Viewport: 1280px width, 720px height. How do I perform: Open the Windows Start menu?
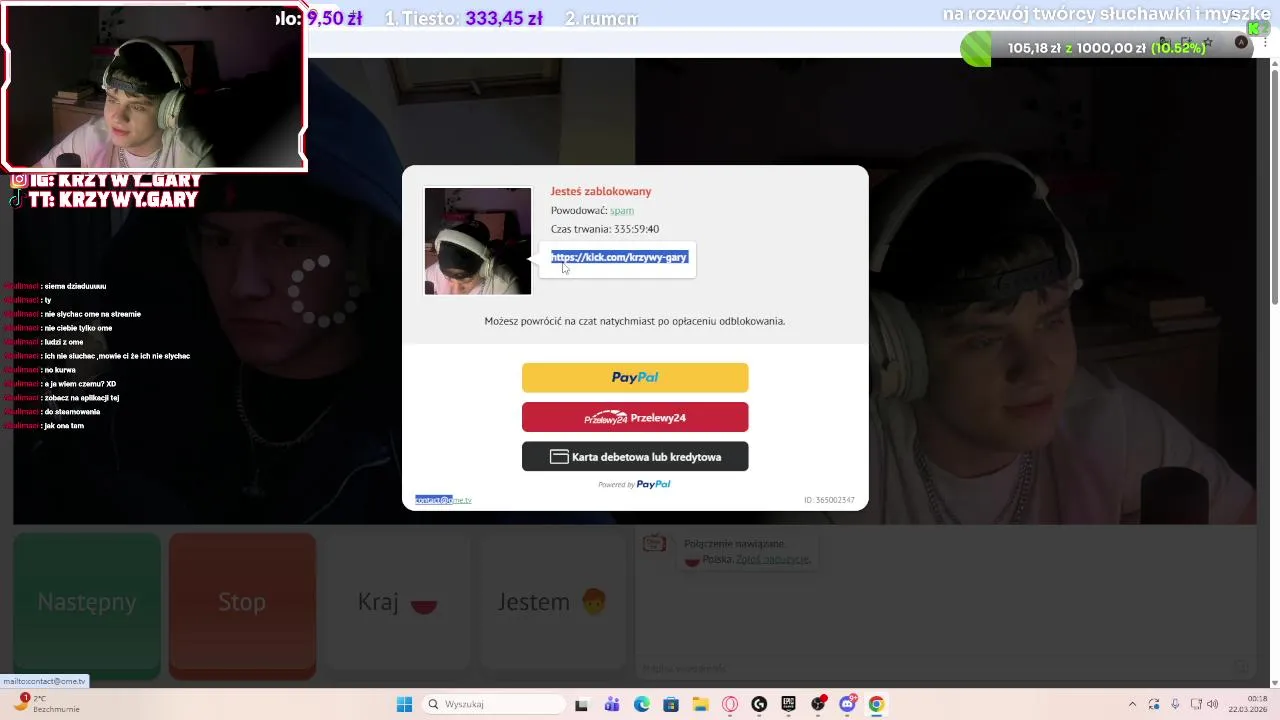coord(404,704)
